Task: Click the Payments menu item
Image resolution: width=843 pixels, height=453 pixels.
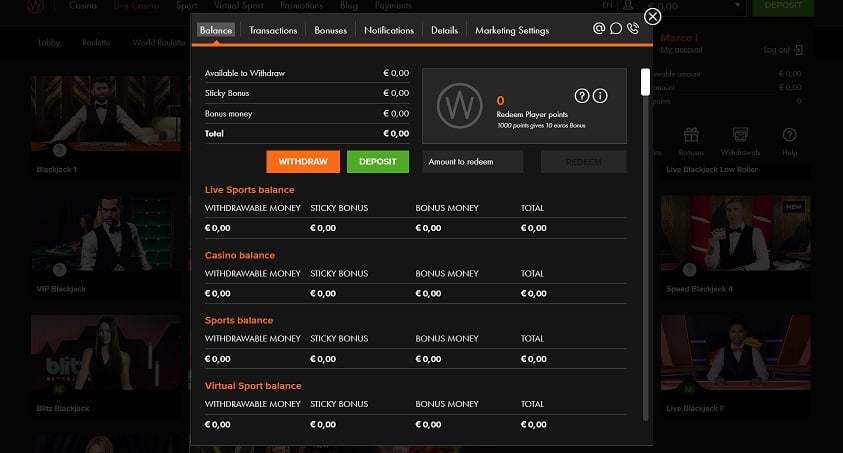Action: [x=393, y=5]
